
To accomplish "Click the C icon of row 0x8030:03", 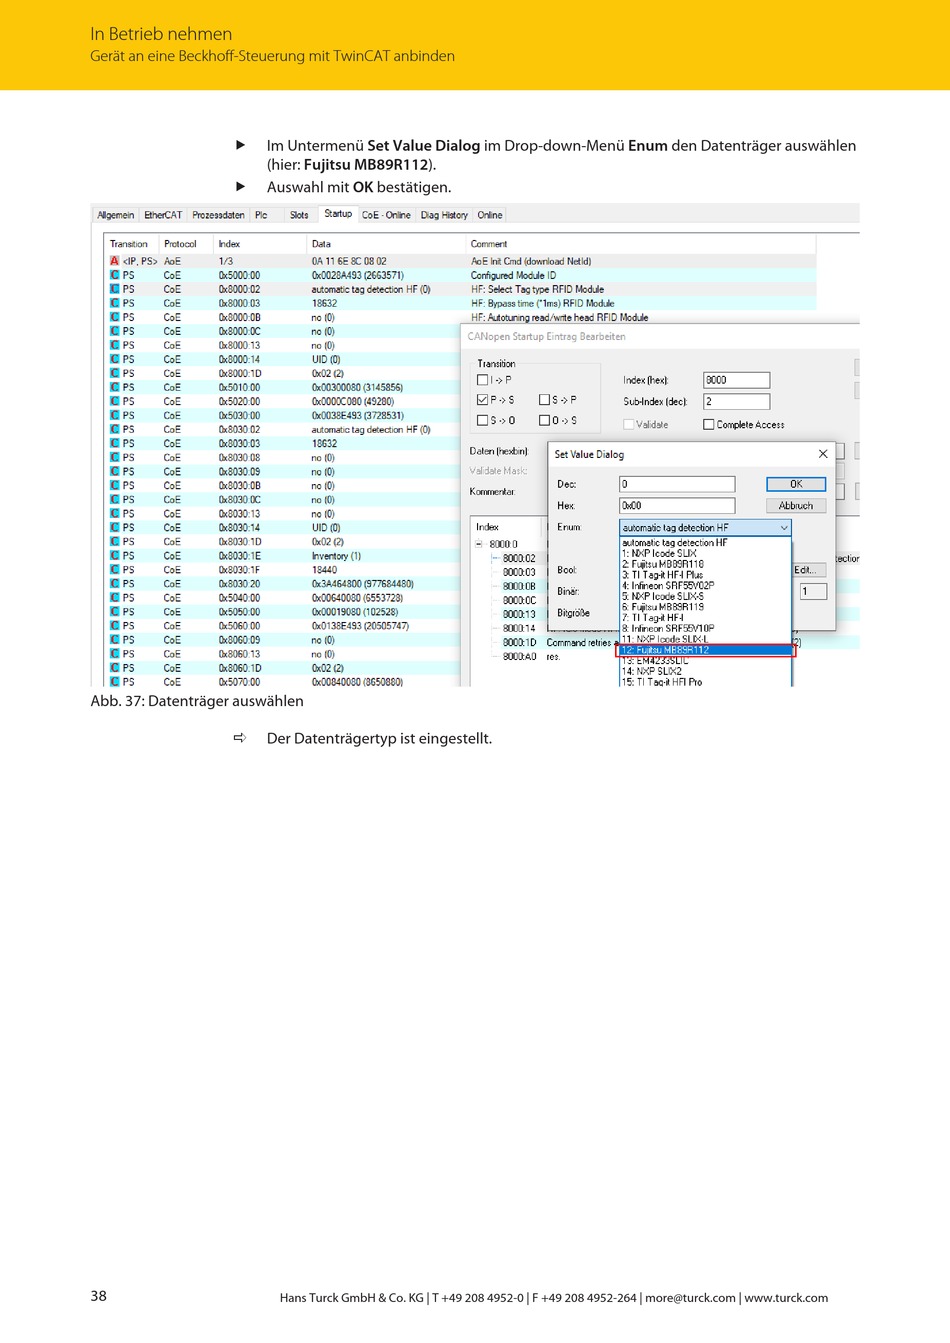I will (114, 443).
